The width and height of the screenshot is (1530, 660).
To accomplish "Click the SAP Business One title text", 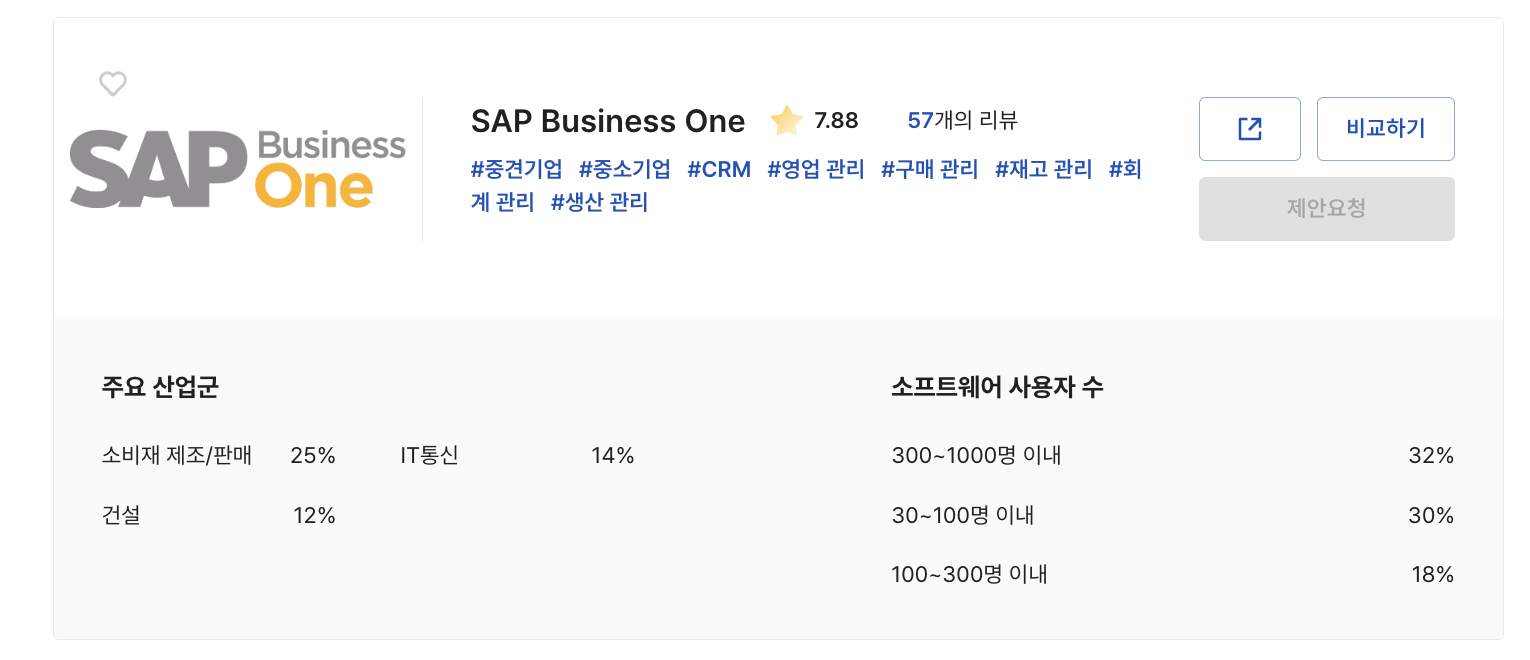I will (608, 121).
